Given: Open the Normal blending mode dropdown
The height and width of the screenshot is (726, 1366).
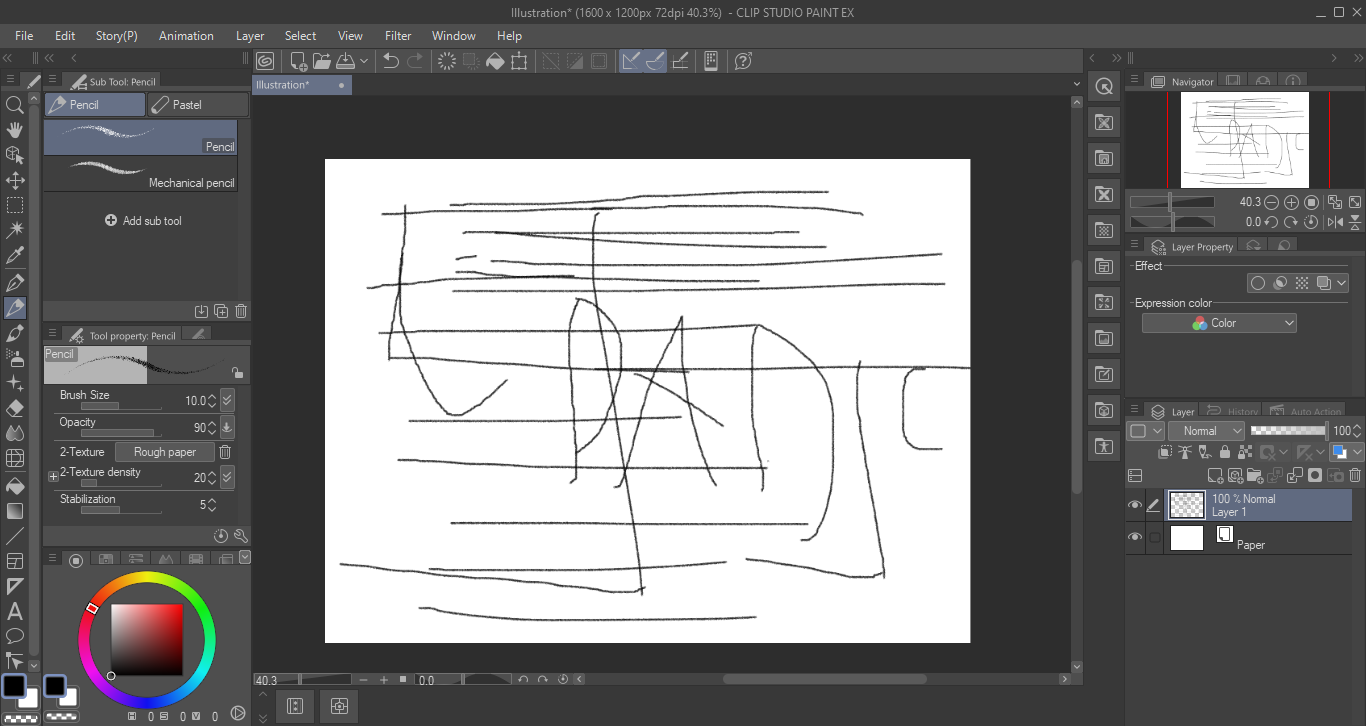Looking at the screenshot, I should pos(1208,431).
